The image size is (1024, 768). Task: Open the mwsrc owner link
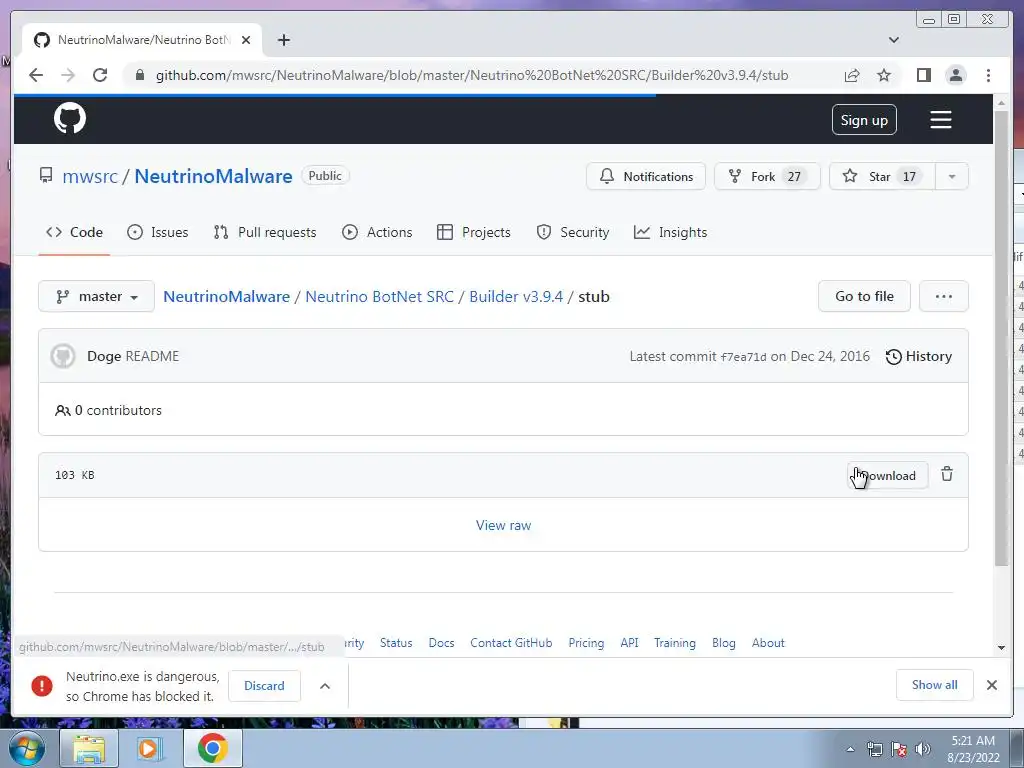[x=90, y=176]
